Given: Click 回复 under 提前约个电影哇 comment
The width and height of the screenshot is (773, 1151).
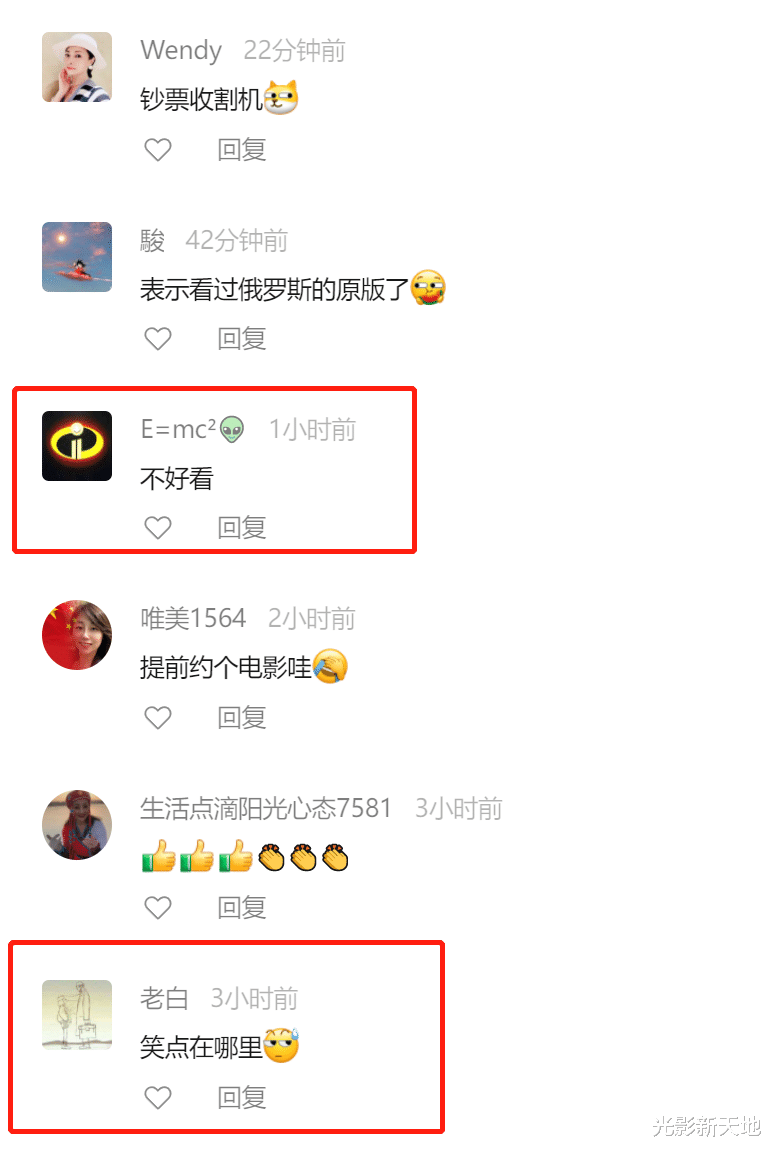Looking at the screenshot, I should pos(242,717).
